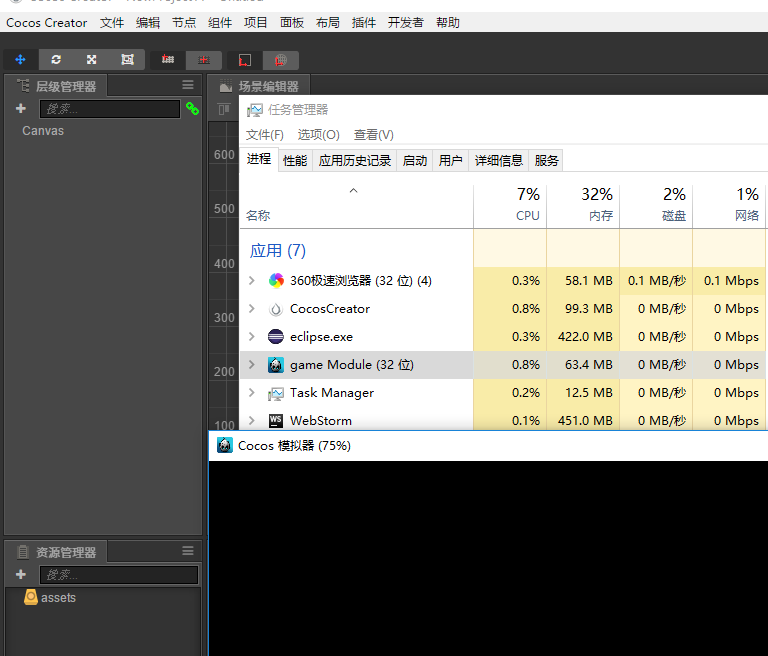This screenshot has width=768, height=656.
Task: Sort processes by 网络 column
Action: pos(729,206)
